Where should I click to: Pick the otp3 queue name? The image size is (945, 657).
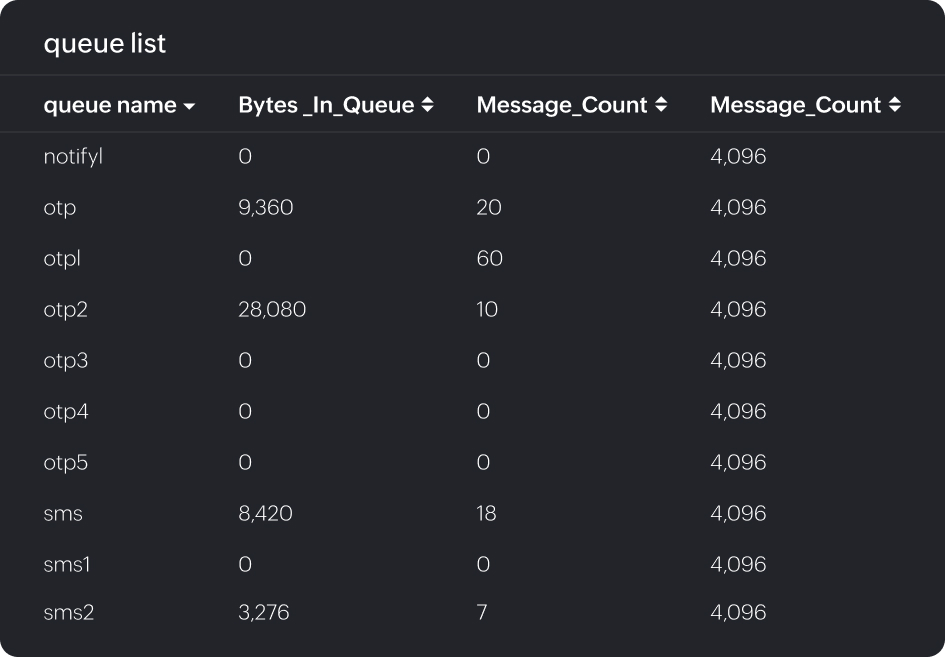(x=66, y=361)
